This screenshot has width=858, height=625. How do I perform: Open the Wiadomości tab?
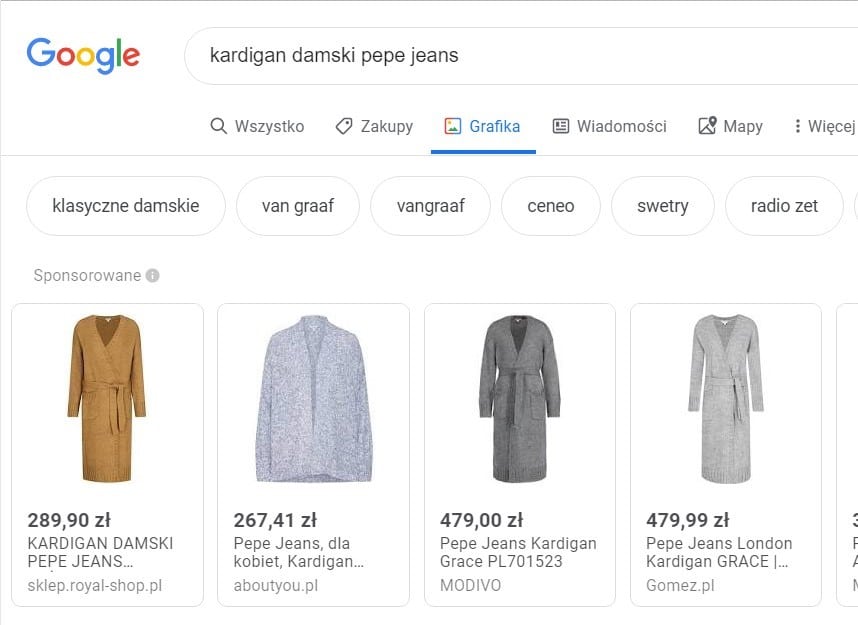pos(609,126)
